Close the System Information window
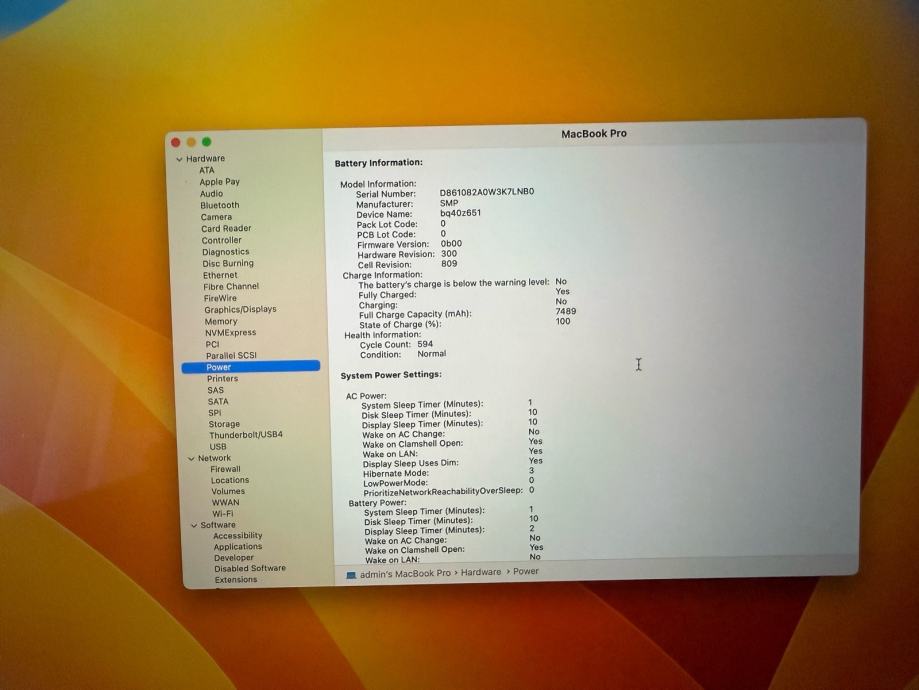The image size is (919, 690). pos(175,142)
